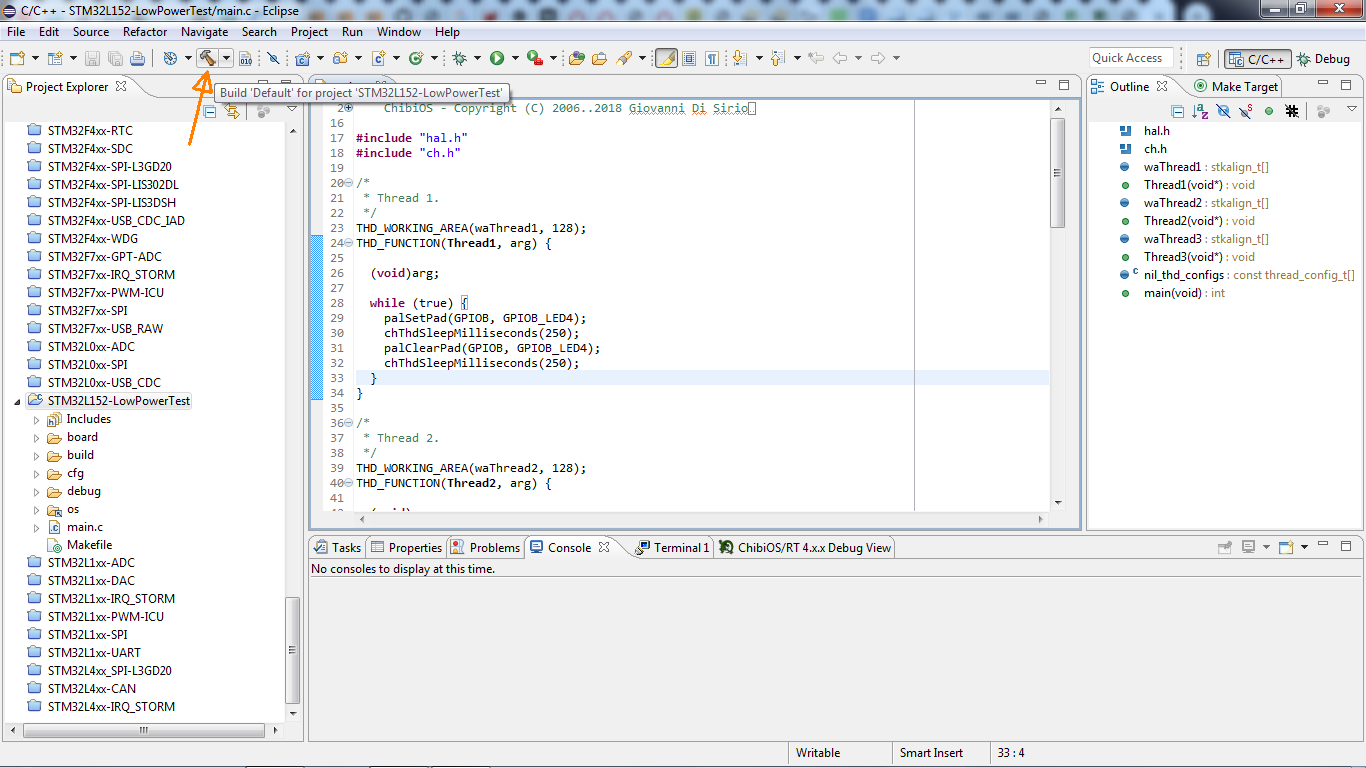Toggle Show Whitespace Characters pilcrow button
The width and height of the screenshot is (1366, 768).
712,58
